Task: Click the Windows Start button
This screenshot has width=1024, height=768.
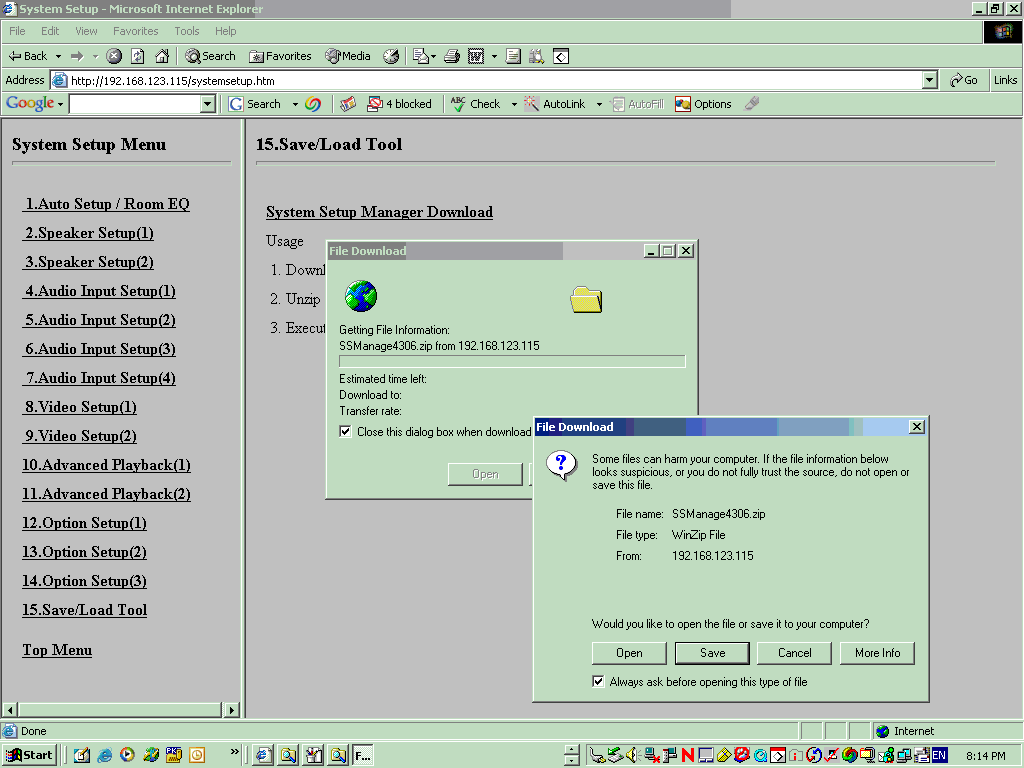Action: click(x=30, y=755)
